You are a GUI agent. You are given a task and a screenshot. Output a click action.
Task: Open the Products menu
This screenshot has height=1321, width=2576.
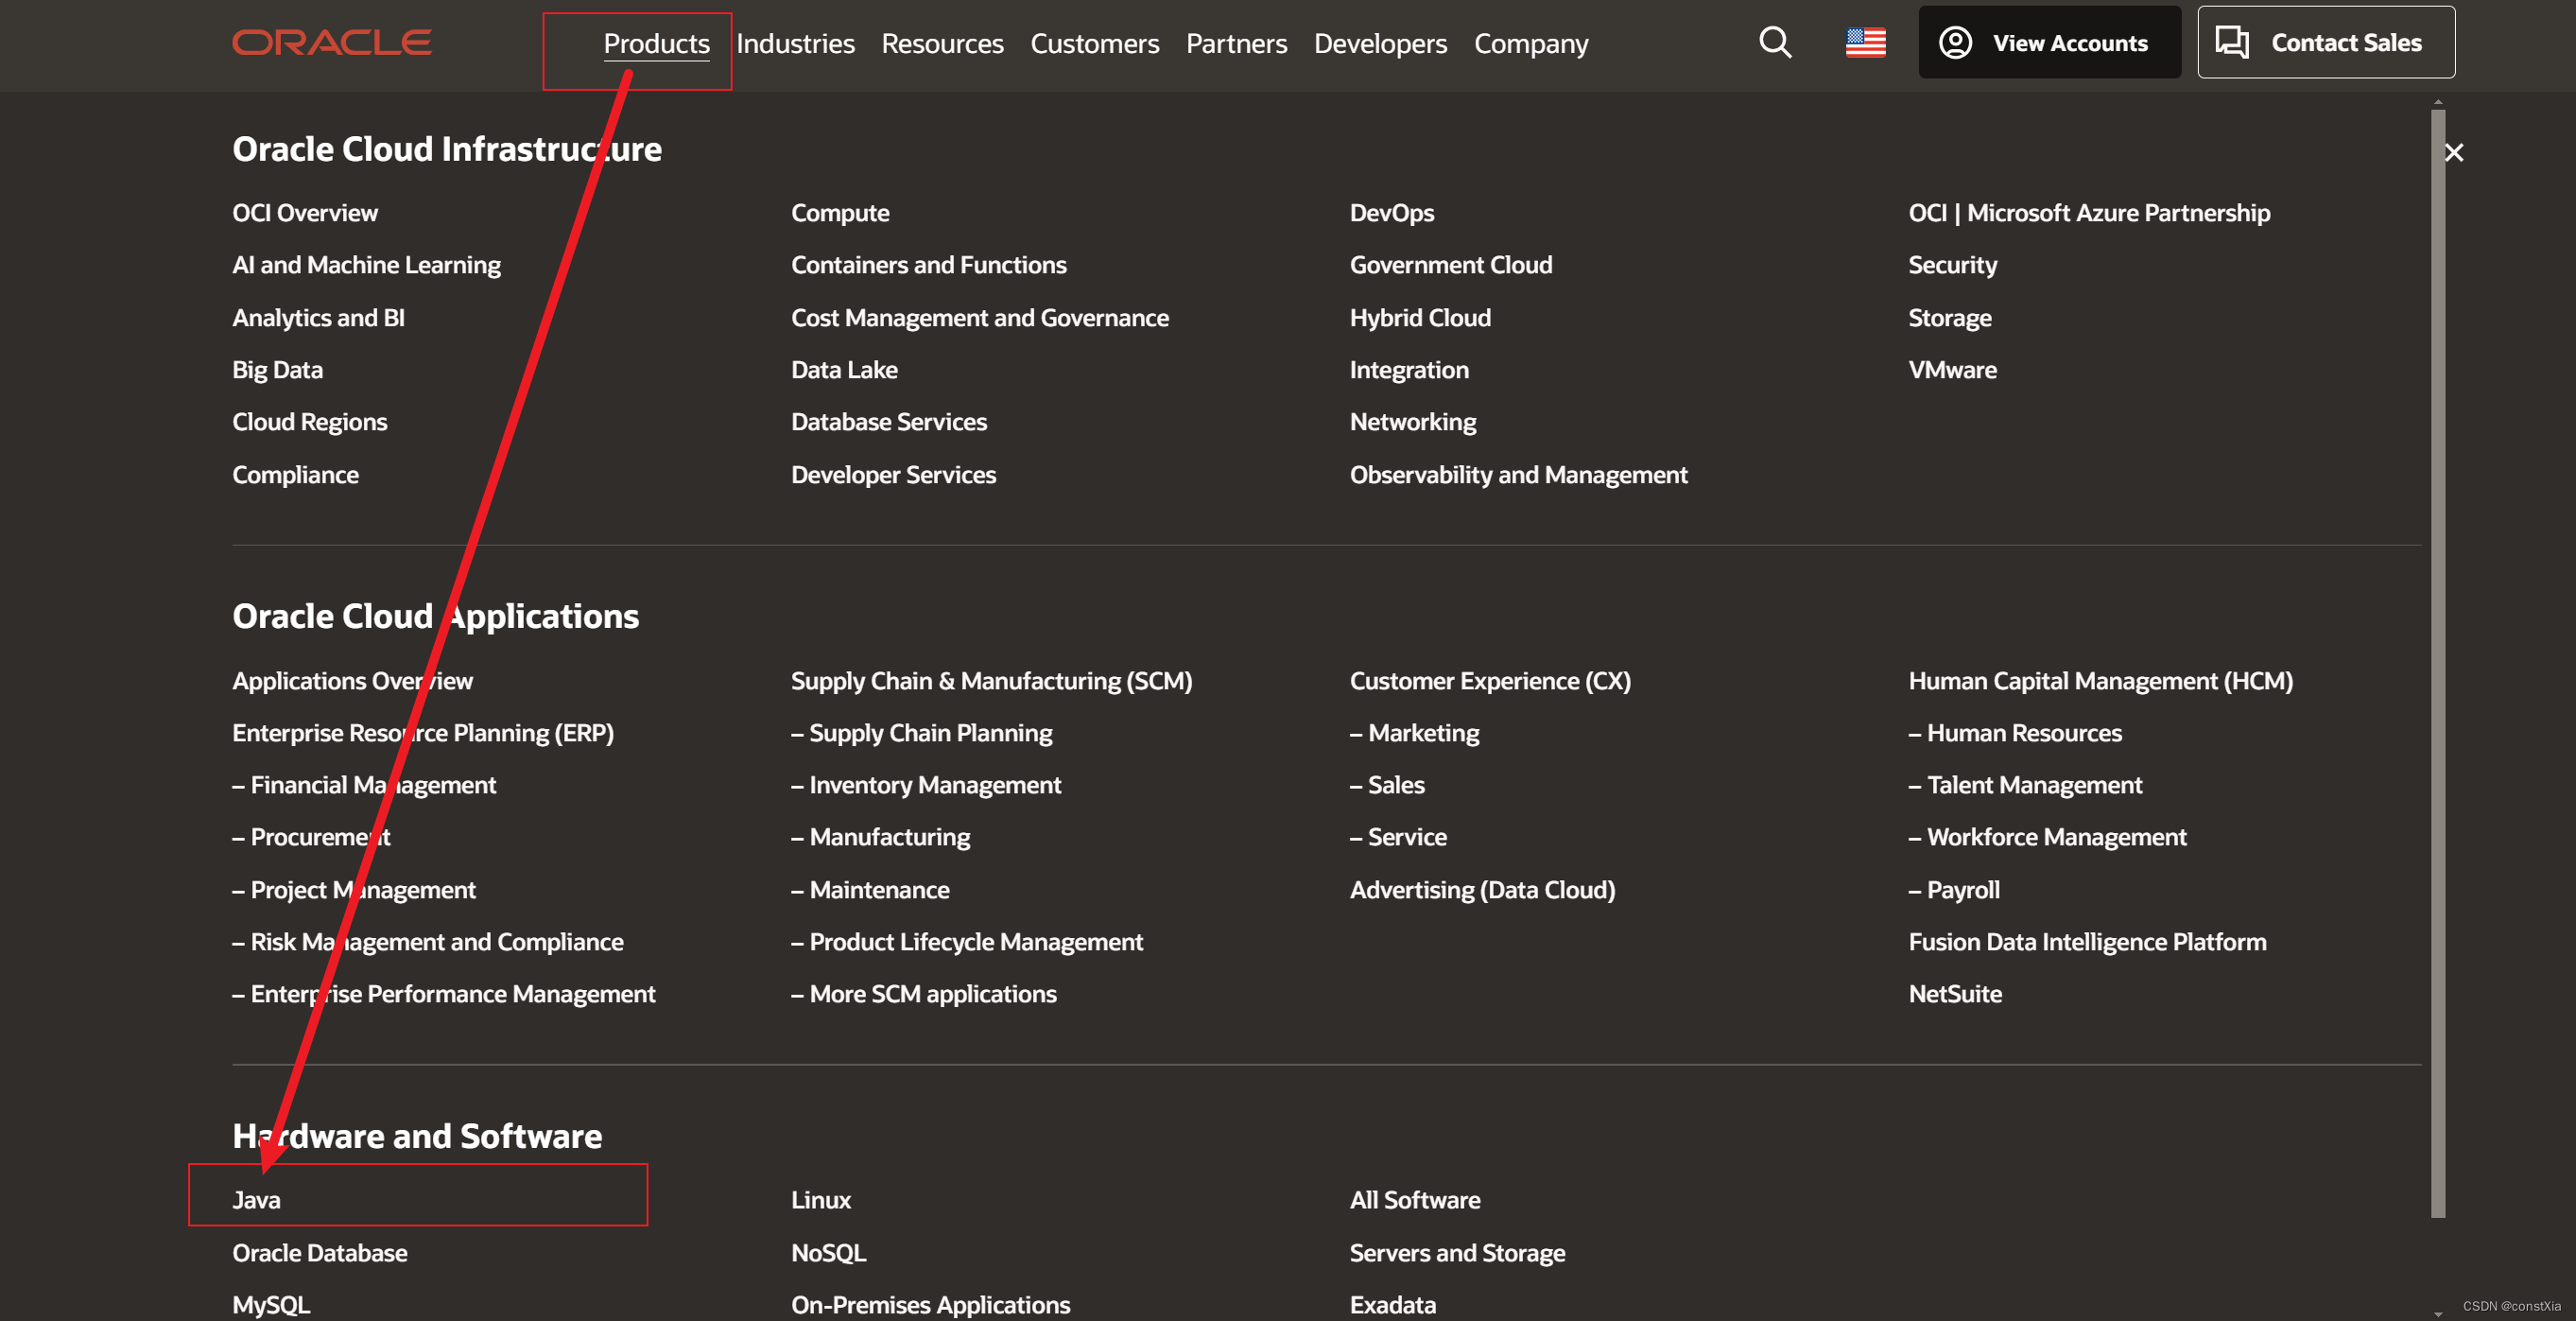pos(656,44)
